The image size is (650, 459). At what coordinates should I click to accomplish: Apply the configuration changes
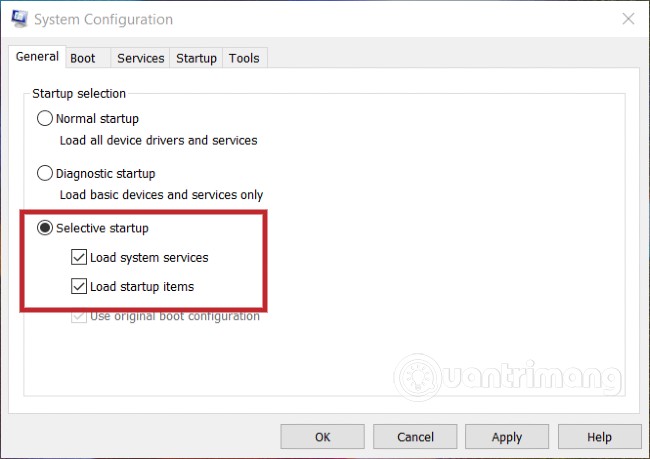coord(507,437)
